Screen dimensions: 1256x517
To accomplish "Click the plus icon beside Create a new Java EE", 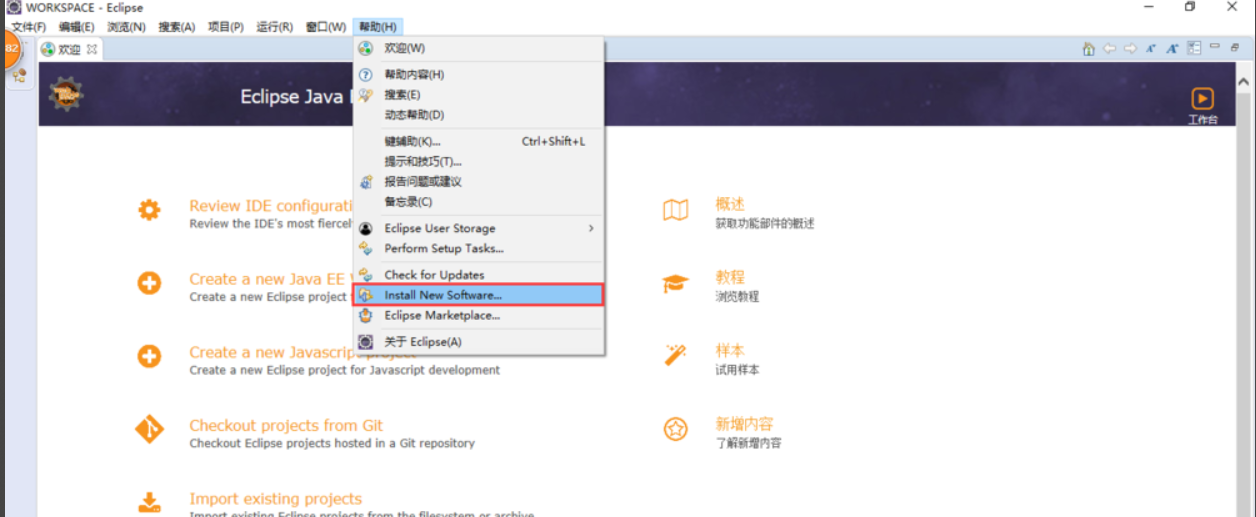I will [x=149, y=283].
